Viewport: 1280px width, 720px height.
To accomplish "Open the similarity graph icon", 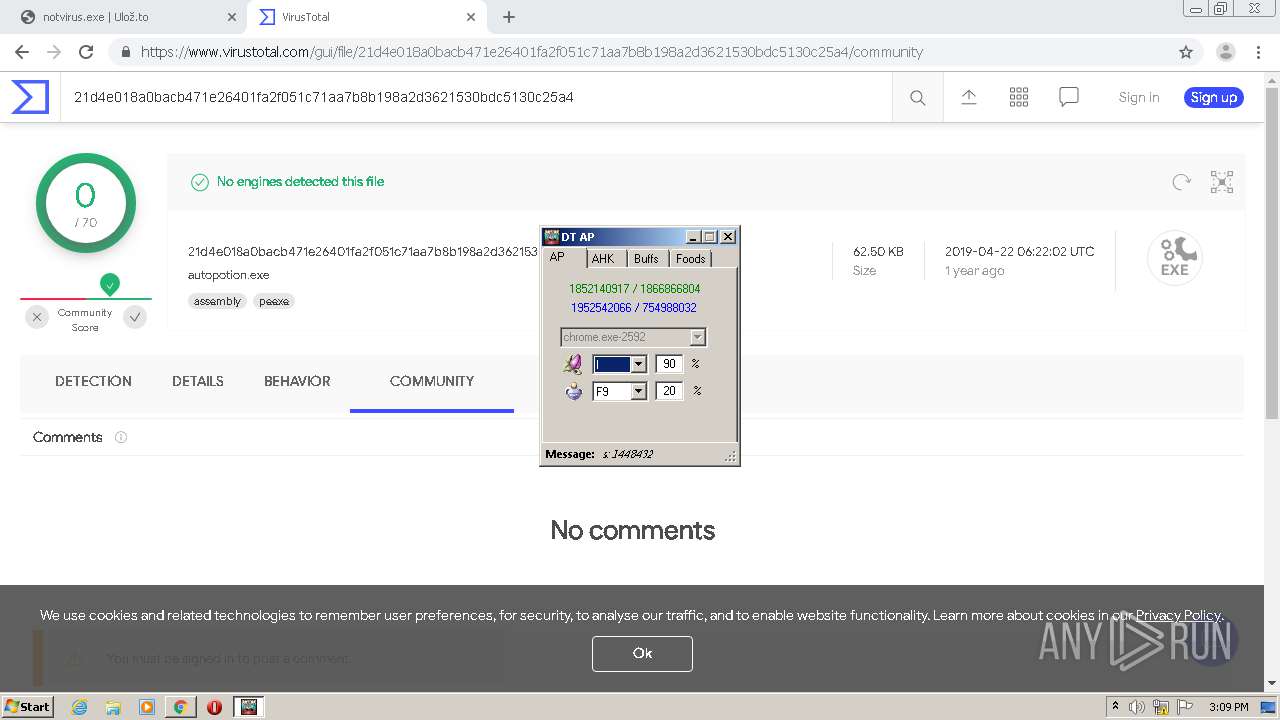I will click(1222, 182).
